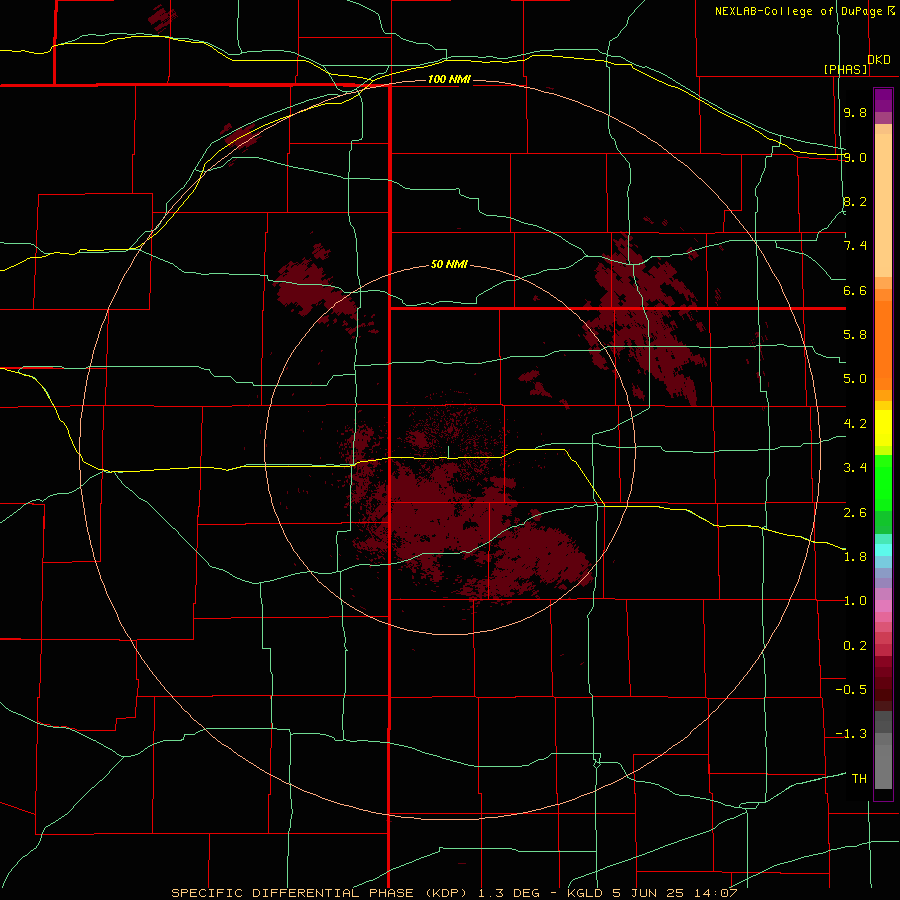
Task: Click the -0.5 color scale value
Action: 851,690
